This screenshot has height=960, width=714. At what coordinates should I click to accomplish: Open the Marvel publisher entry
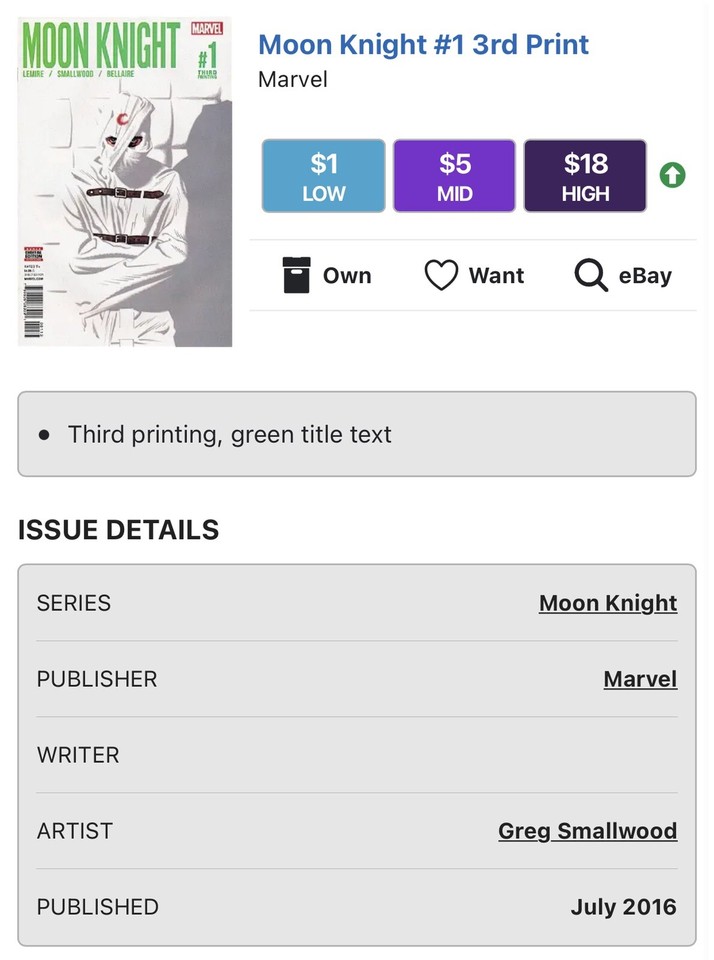640,679
